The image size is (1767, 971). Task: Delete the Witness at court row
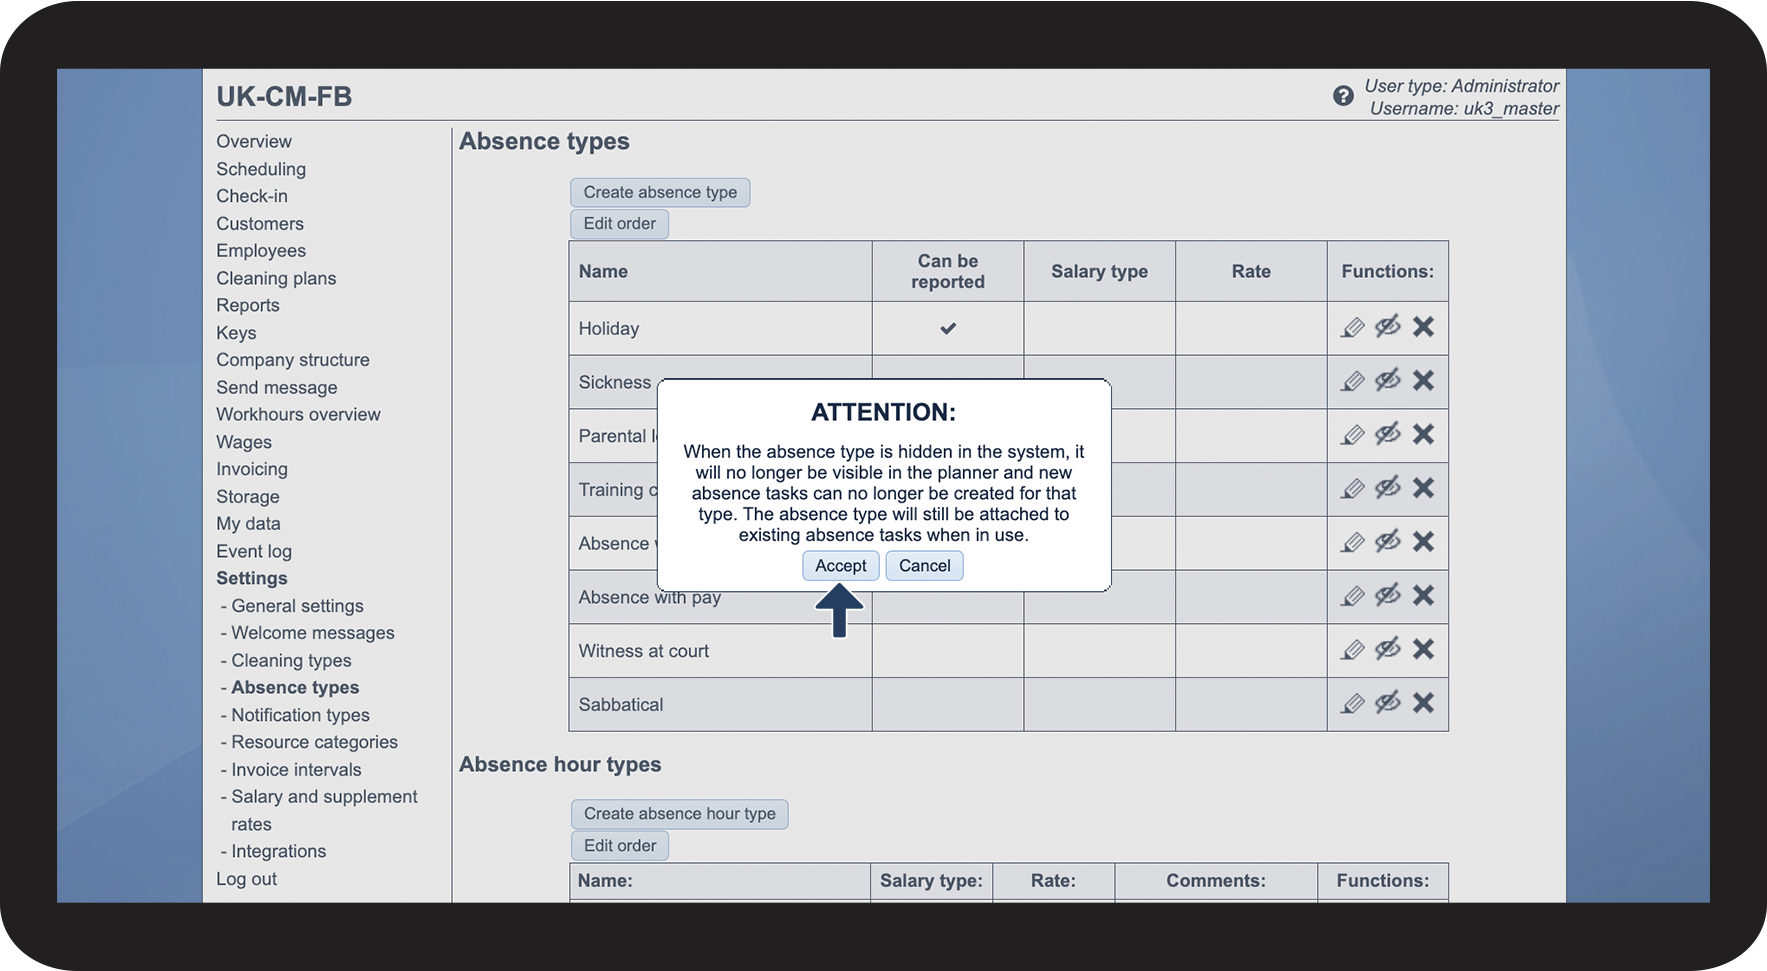coord(1423,650)
